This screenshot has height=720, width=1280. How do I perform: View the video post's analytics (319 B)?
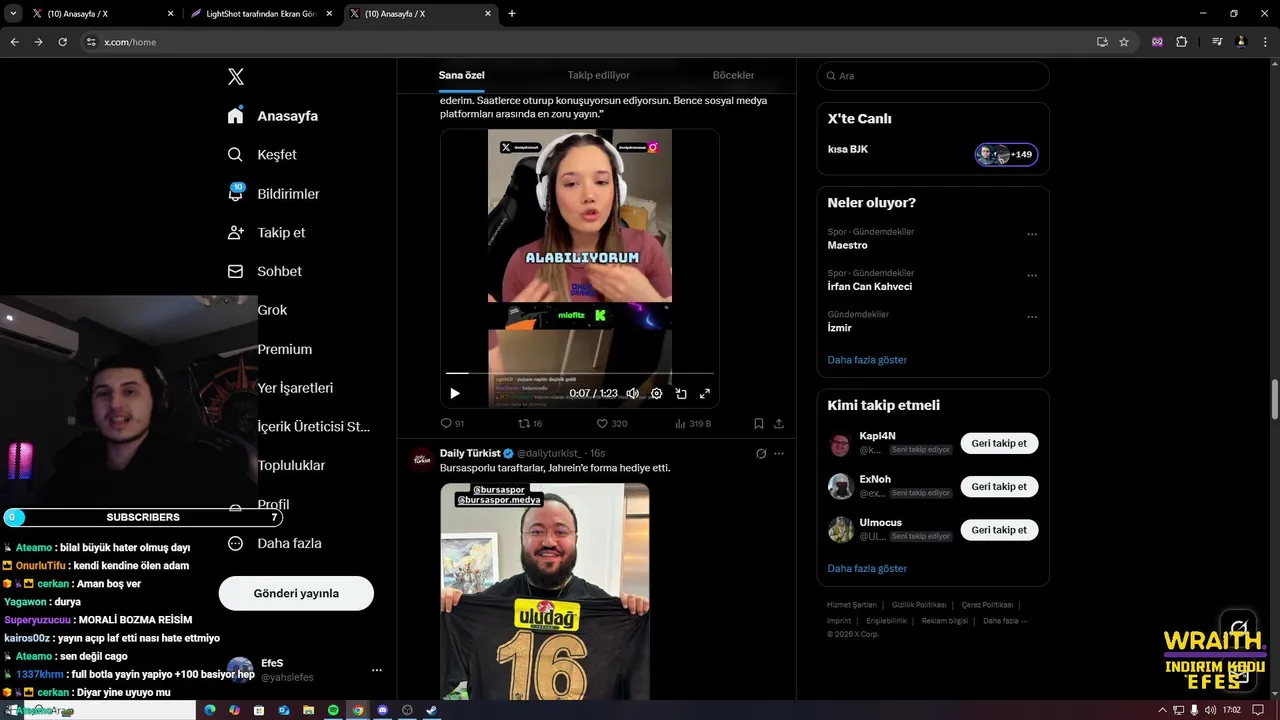pos(693,424)
